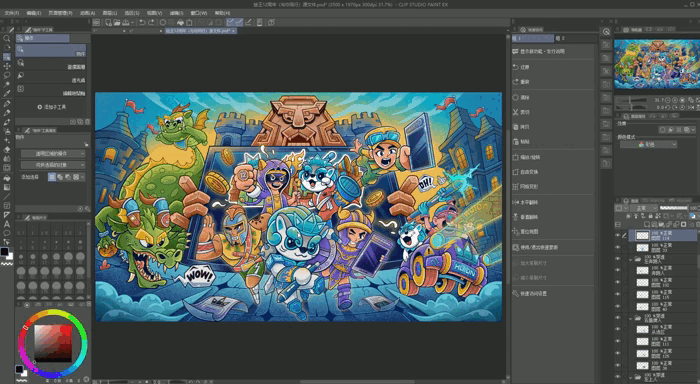
Task: Collapse the layer folder above layer 192
Action: point(631,259)
